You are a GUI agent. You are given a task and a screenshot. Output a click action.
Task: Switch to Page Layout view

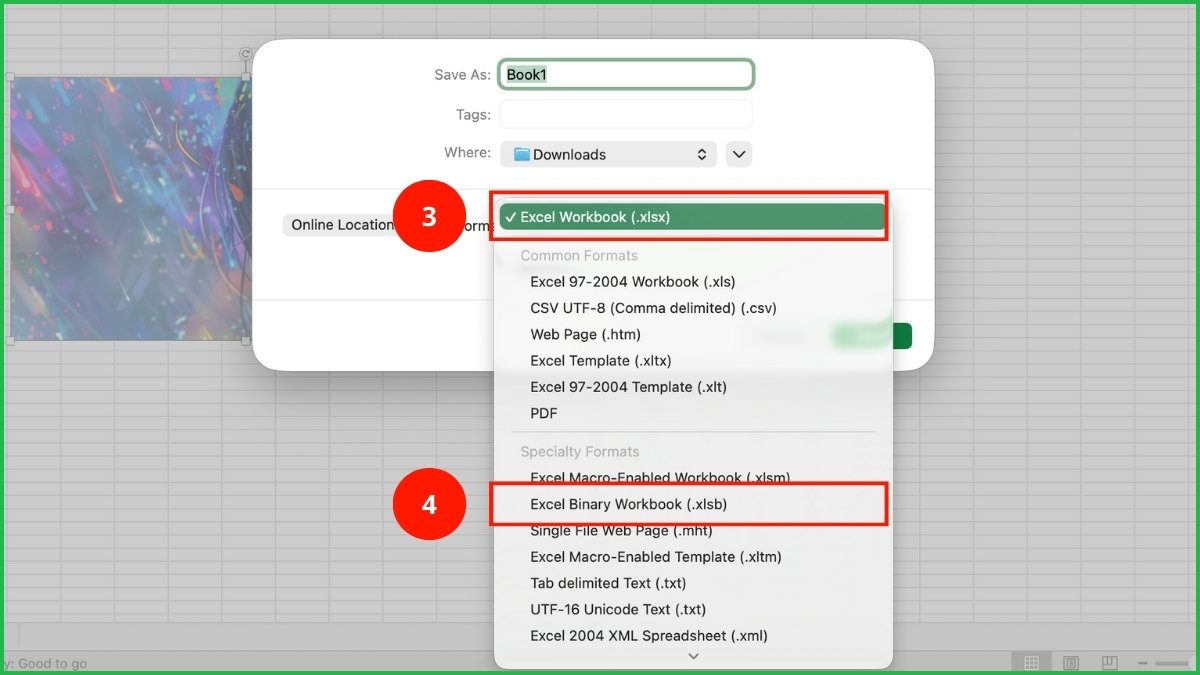[x=1071, y=662]
